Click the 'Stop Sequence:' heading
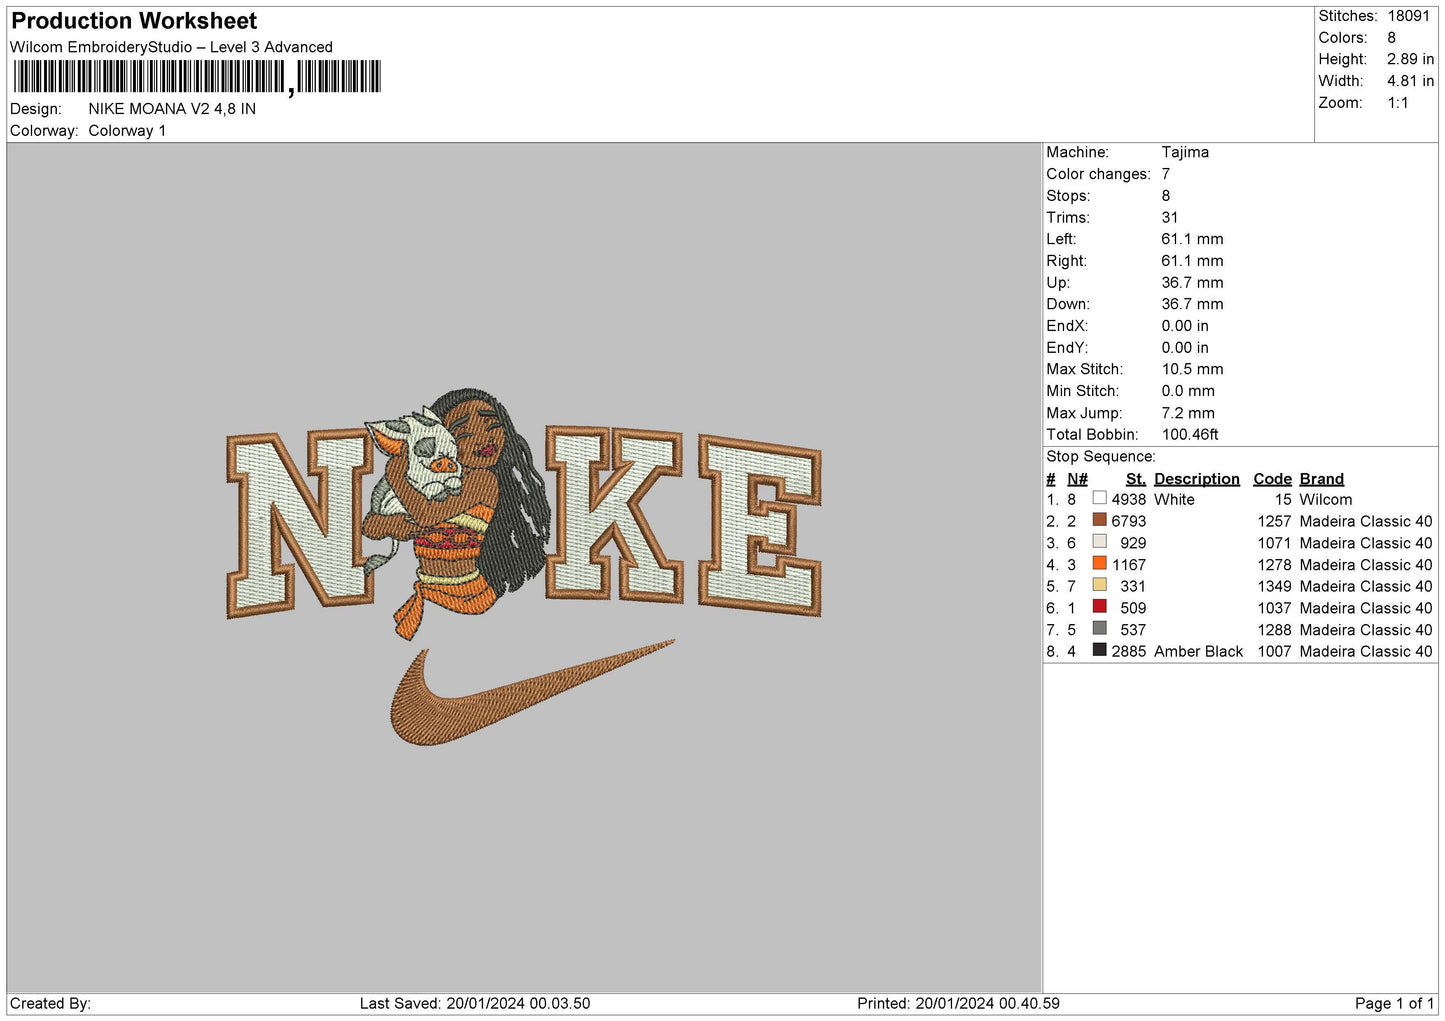Image resolution: width=1445 pixels, height=1021 pixels. 1100,457
